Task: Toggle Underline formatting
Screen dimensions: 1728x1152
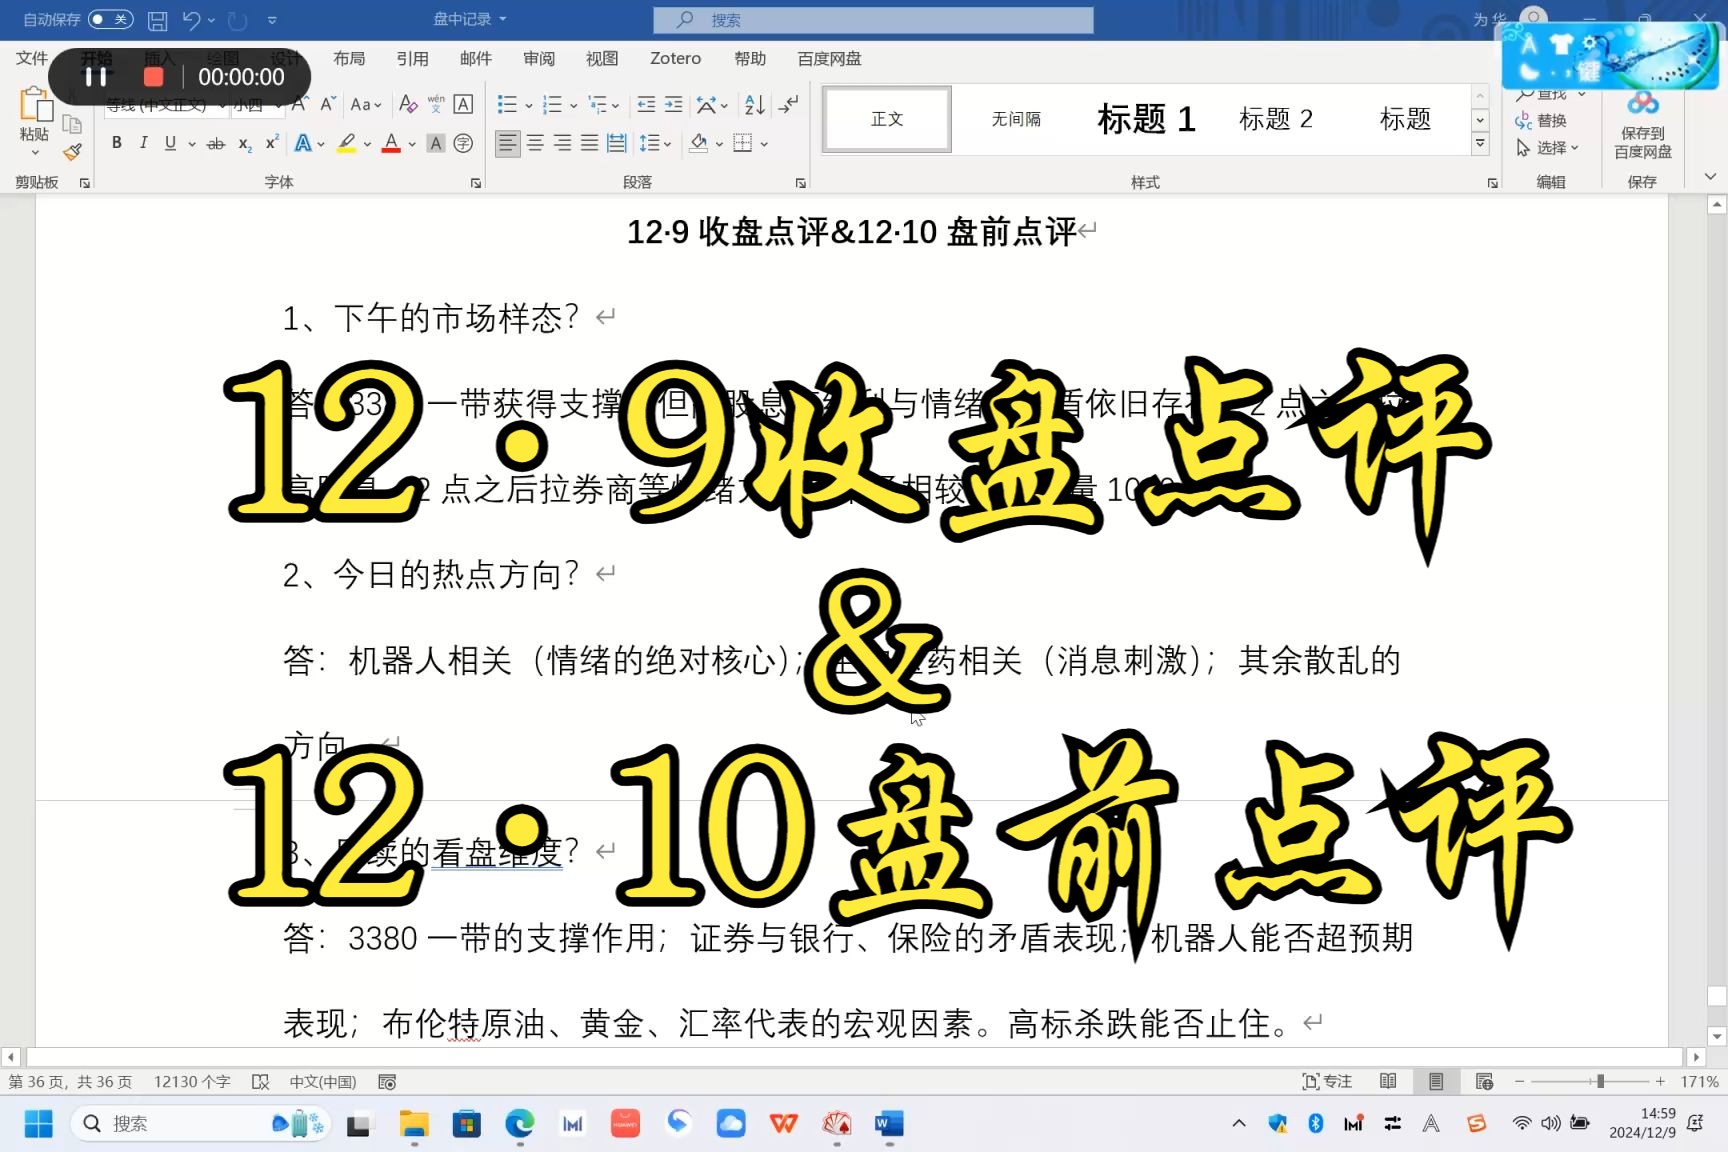Action: coord(170,143)
